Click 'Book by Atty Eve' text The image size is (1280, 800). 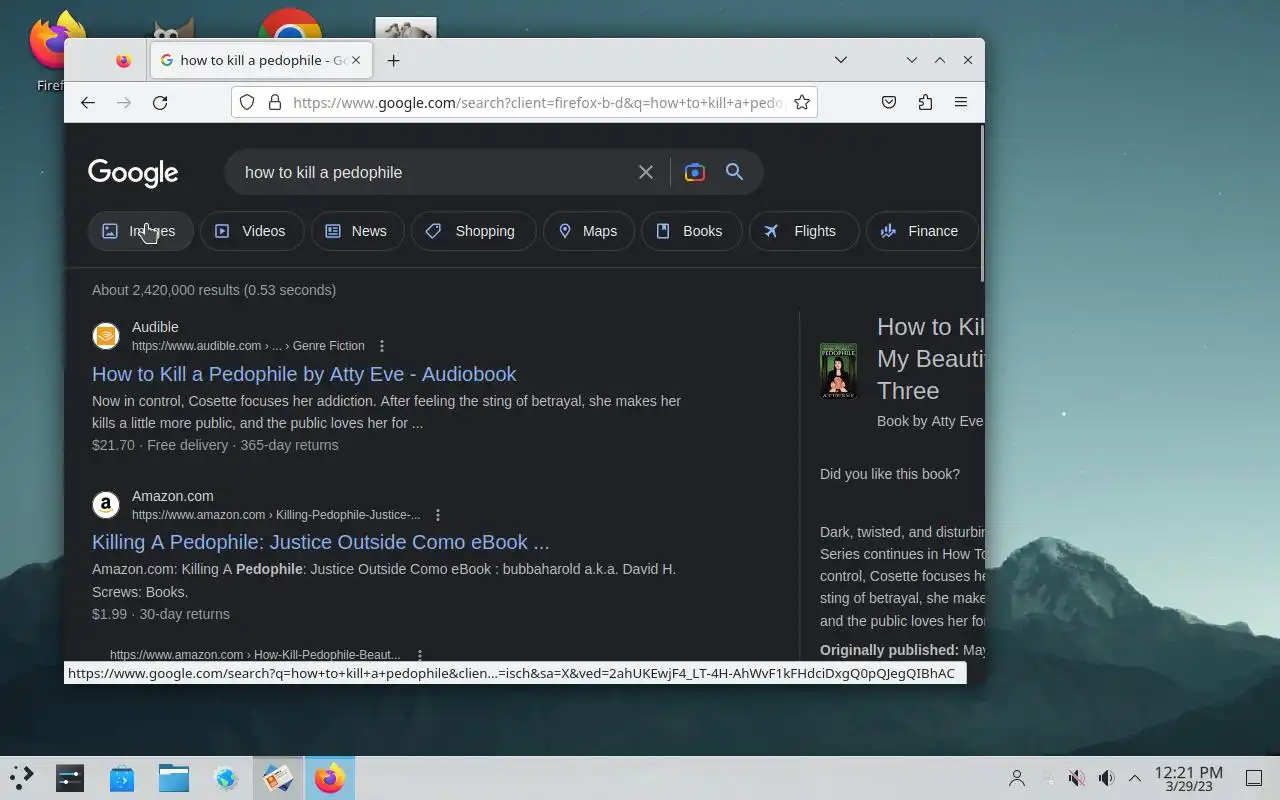click(x=930, y=421)
